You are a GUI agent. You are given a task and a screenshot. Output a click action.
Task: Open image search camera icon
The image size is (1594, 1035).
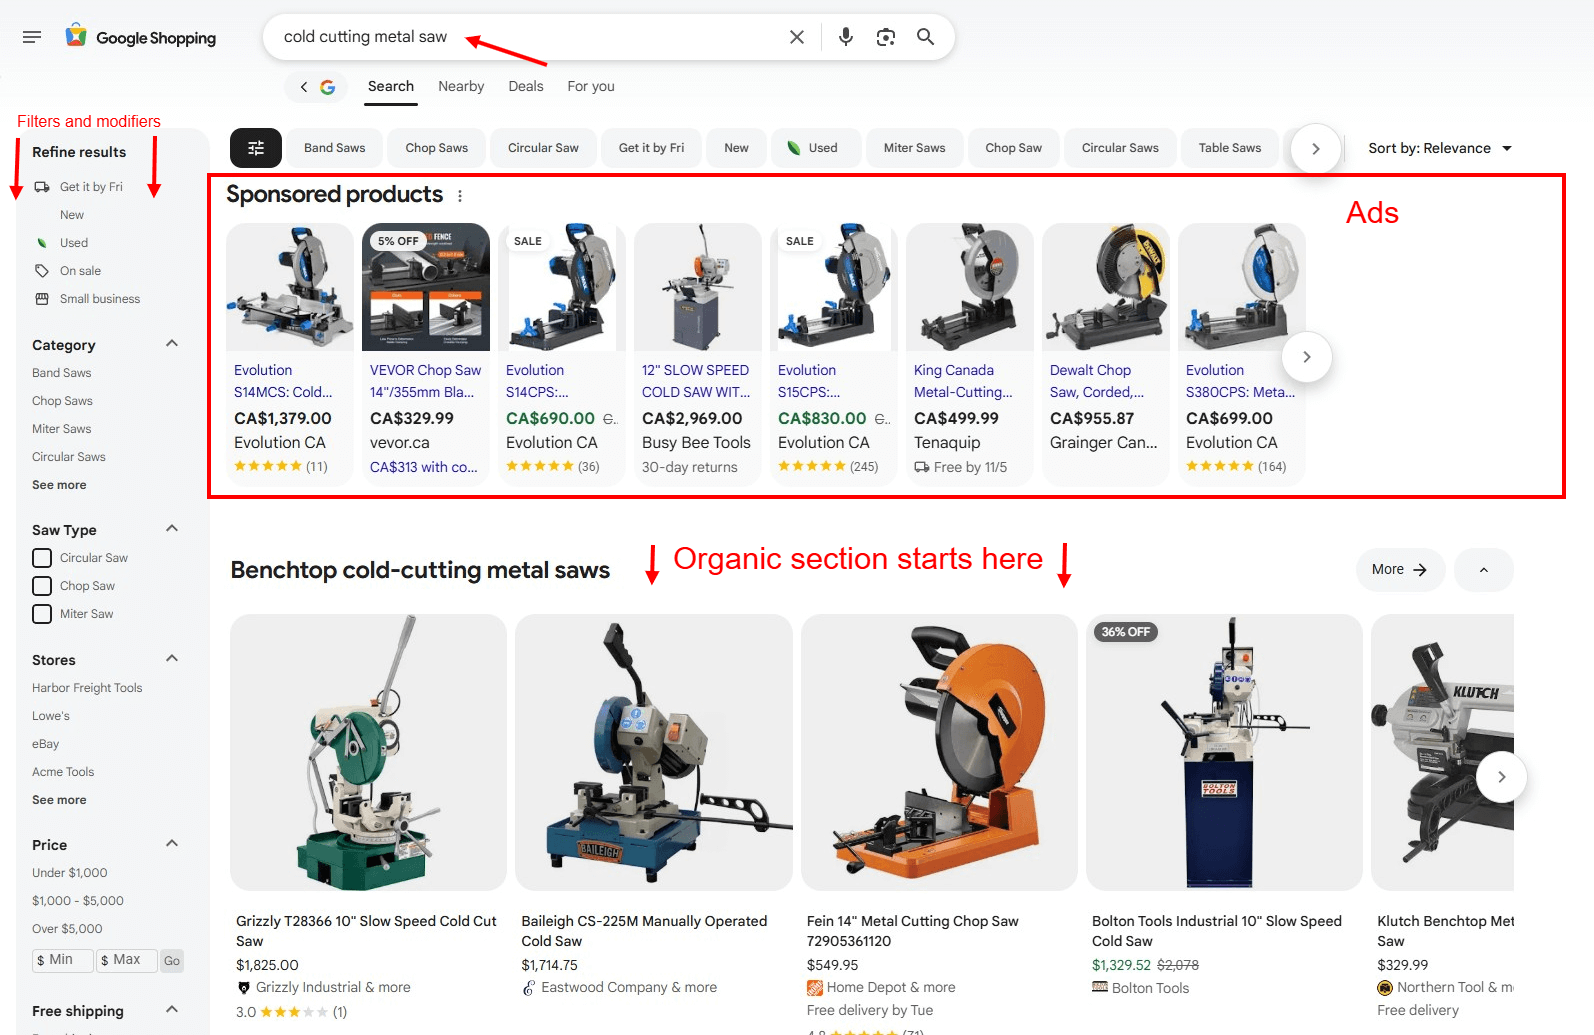[886, 37]
